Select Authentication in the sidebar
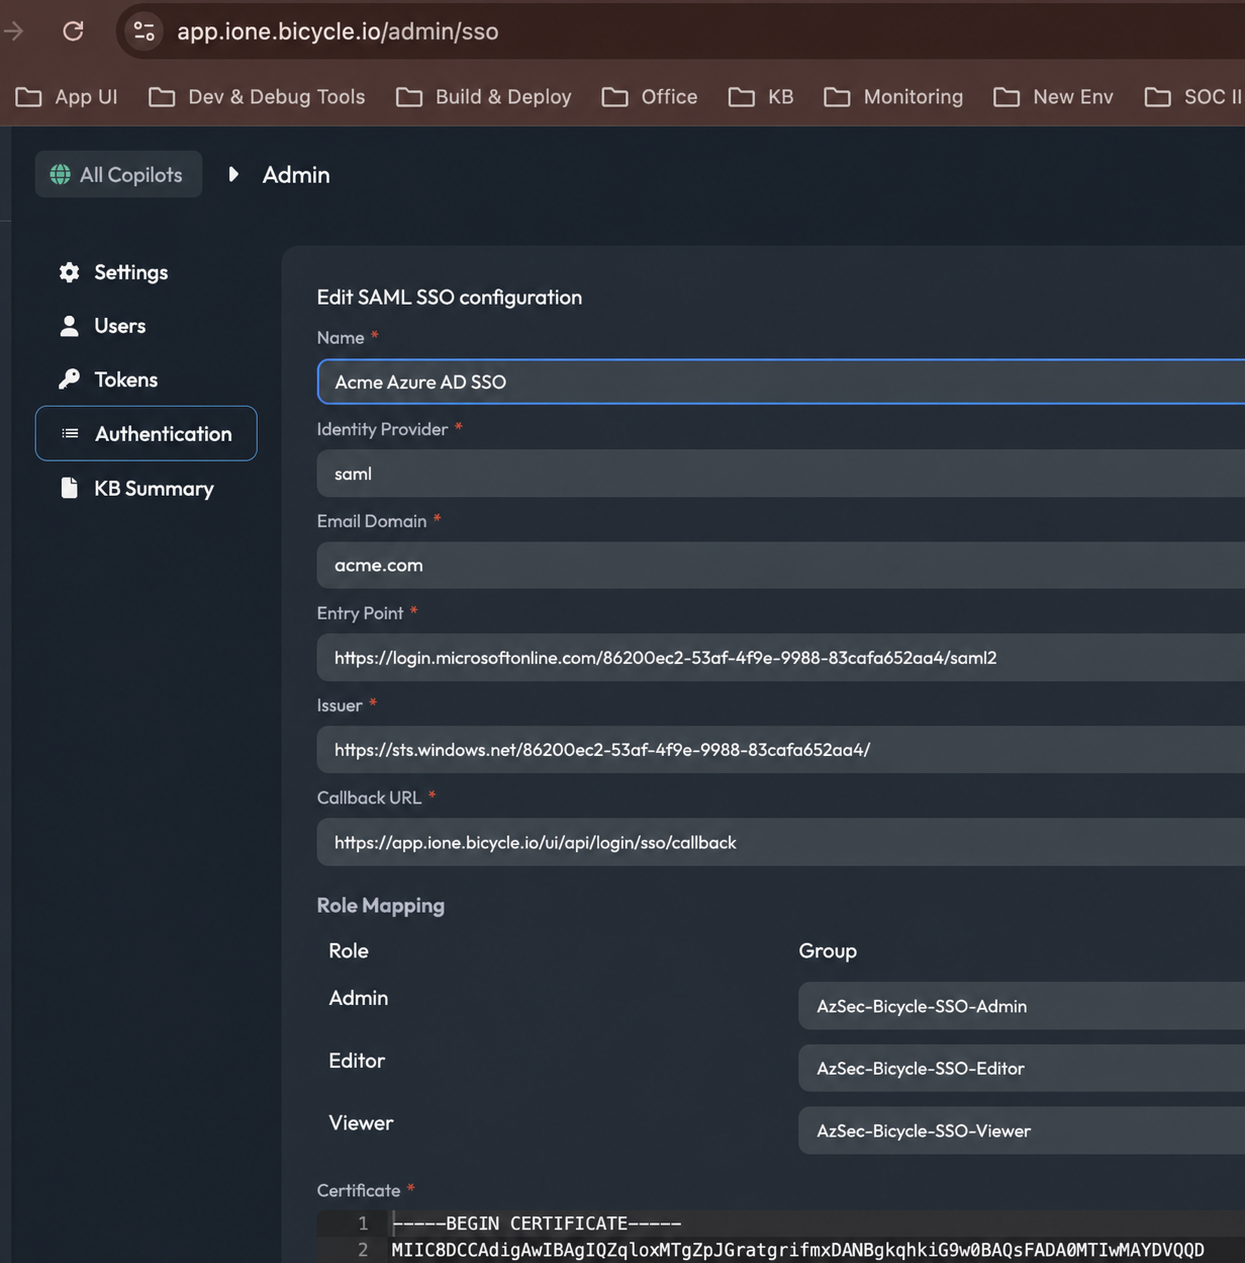The image size is (1245, 1263). pos(146,434)
